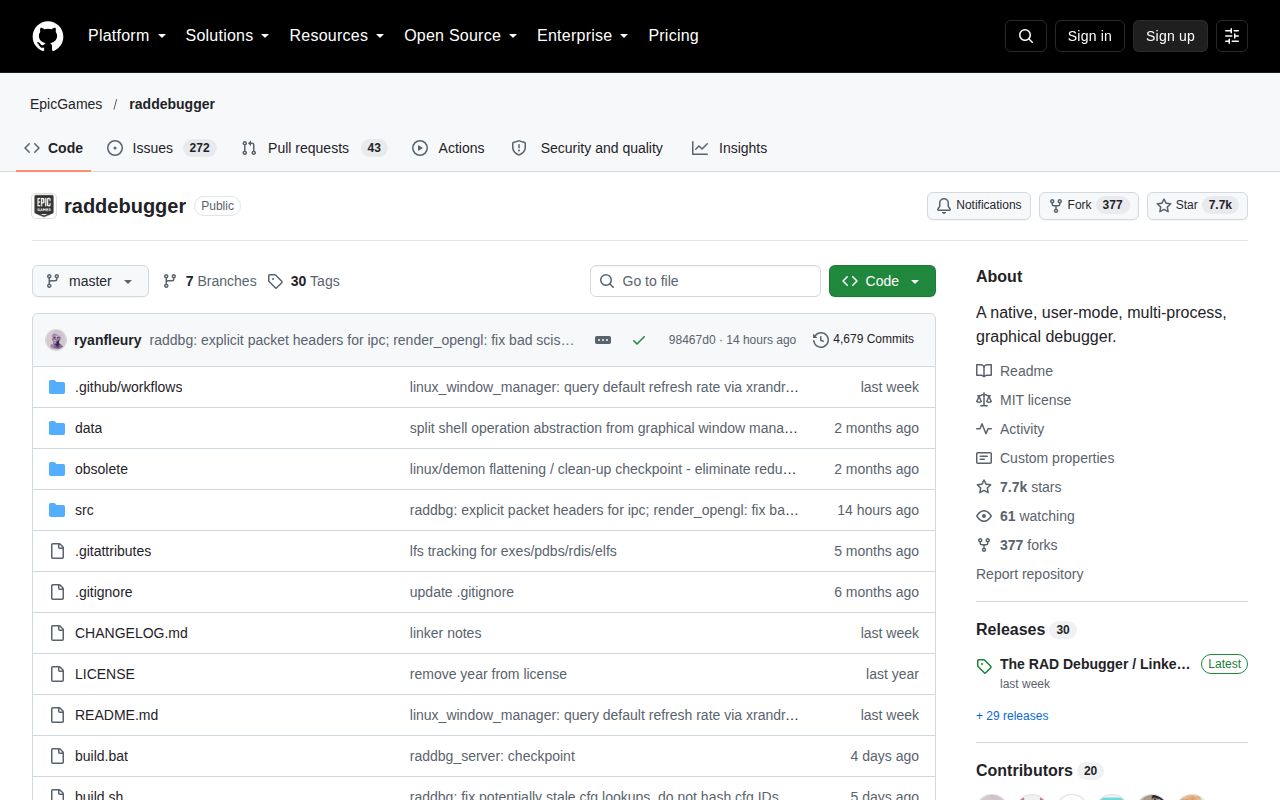Viewport: 1280px width, 800px height.
Task: Open the Platform menu
Action: (x=127, y=35)
